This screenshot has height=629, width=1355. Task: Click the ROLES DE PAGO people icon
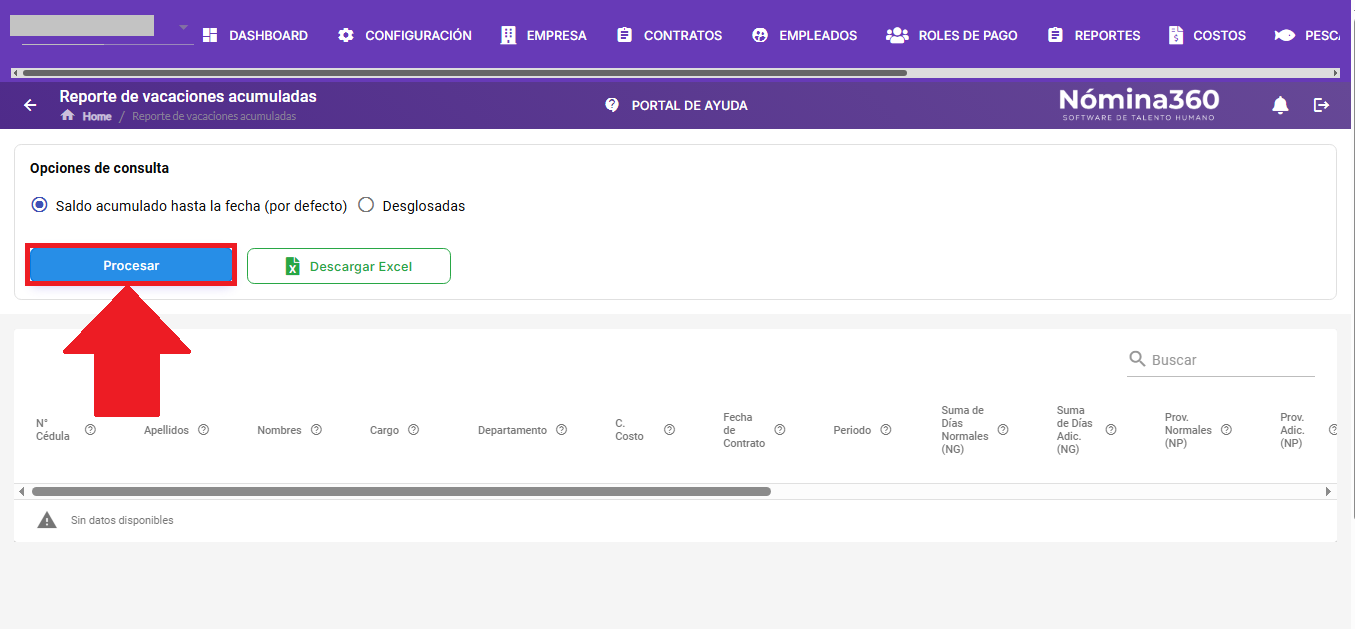pos(897,35)
